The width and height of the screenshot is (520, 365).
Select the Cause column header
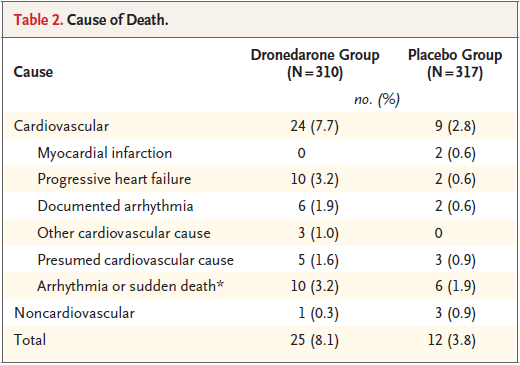point(33,72)
